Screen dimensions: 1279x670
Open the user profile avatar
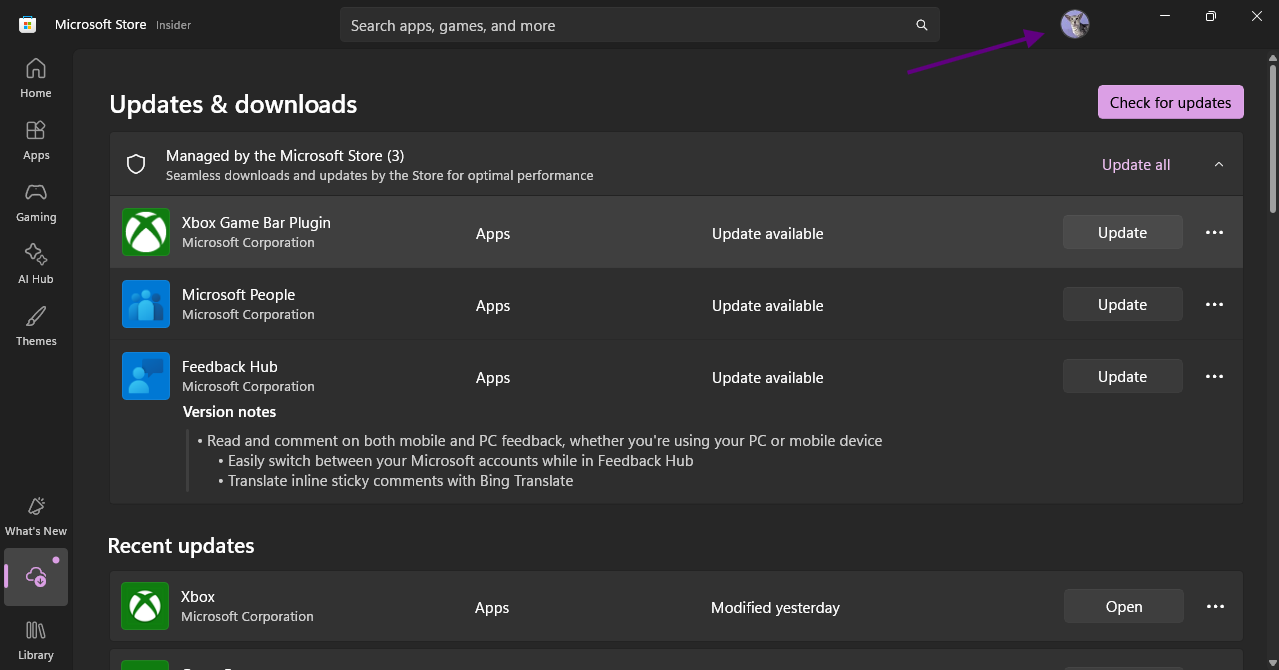tap(1075, 25)
